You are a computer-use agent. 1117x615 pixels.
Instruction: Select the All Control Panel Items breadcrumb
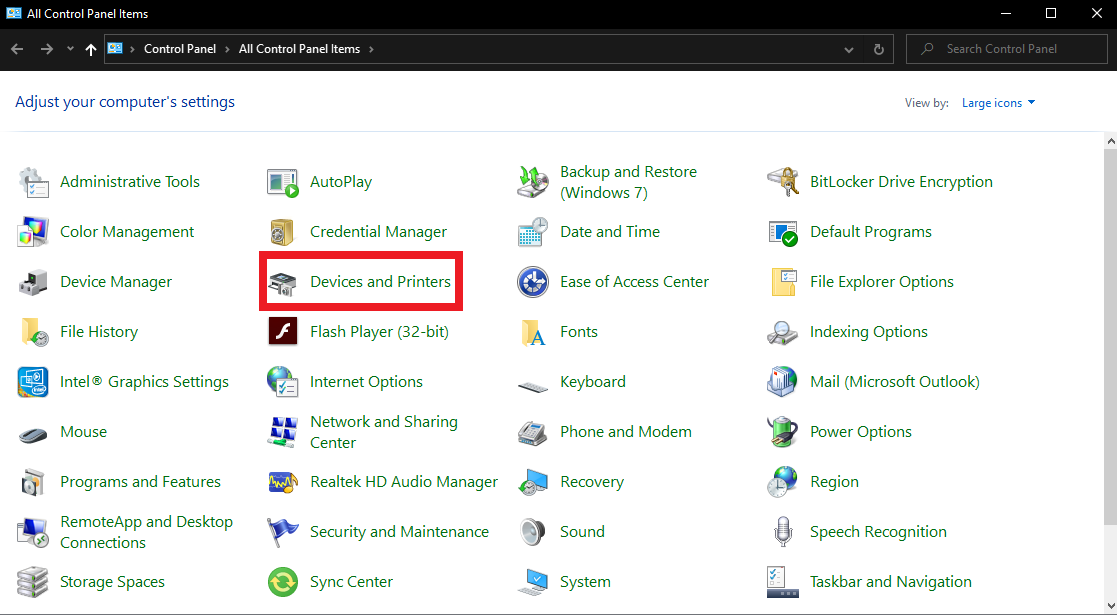pyautogui.click(x=299, y=49)
